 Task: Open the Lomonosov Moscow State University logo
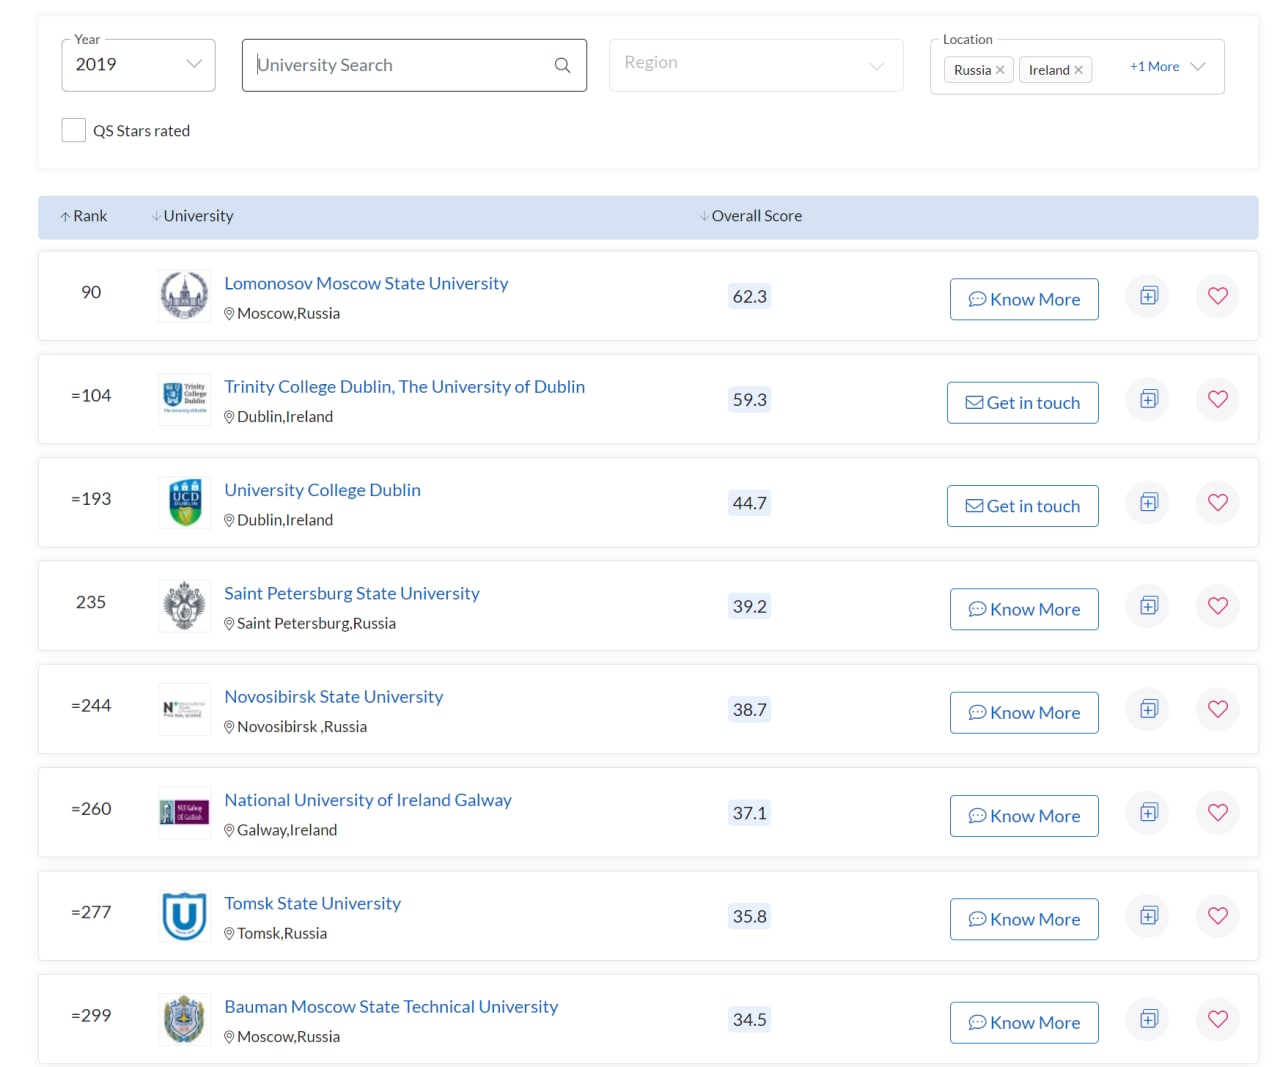(184, 296)
